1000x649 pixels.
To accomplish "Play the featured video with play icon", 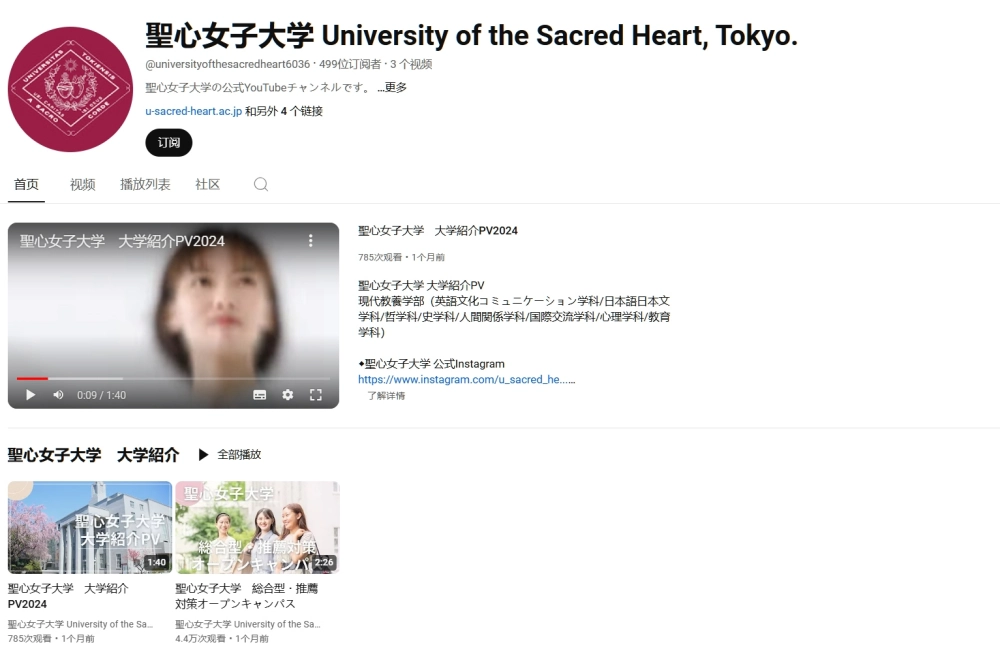I will [30, 395].
